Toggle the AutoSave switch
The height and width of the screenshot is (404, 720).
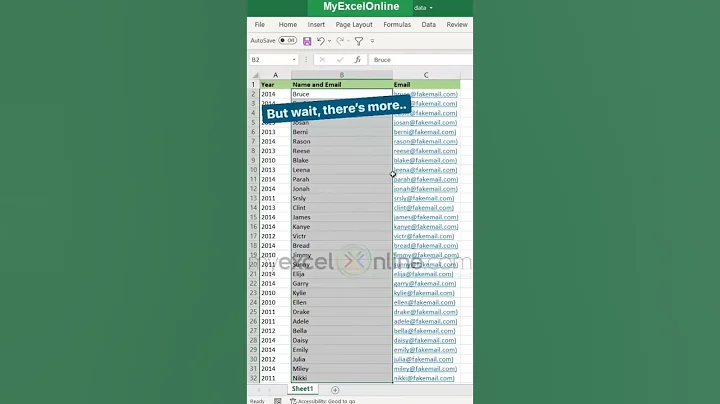click(288, 40)
